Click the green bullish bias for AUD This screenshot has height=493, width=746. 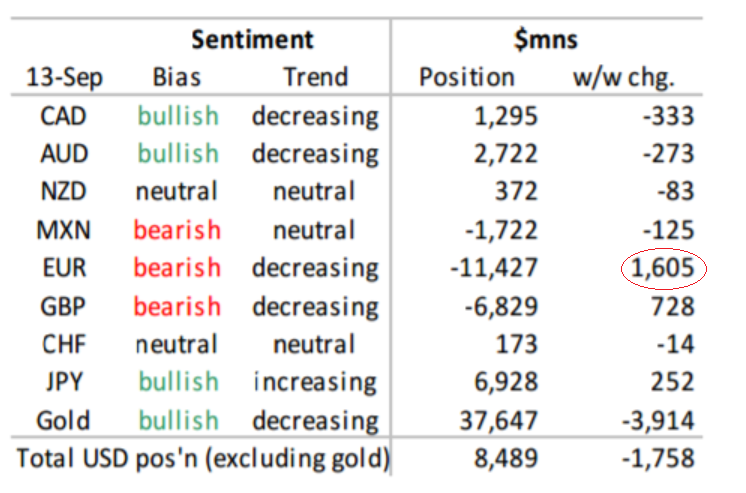[x=178, y=154]
